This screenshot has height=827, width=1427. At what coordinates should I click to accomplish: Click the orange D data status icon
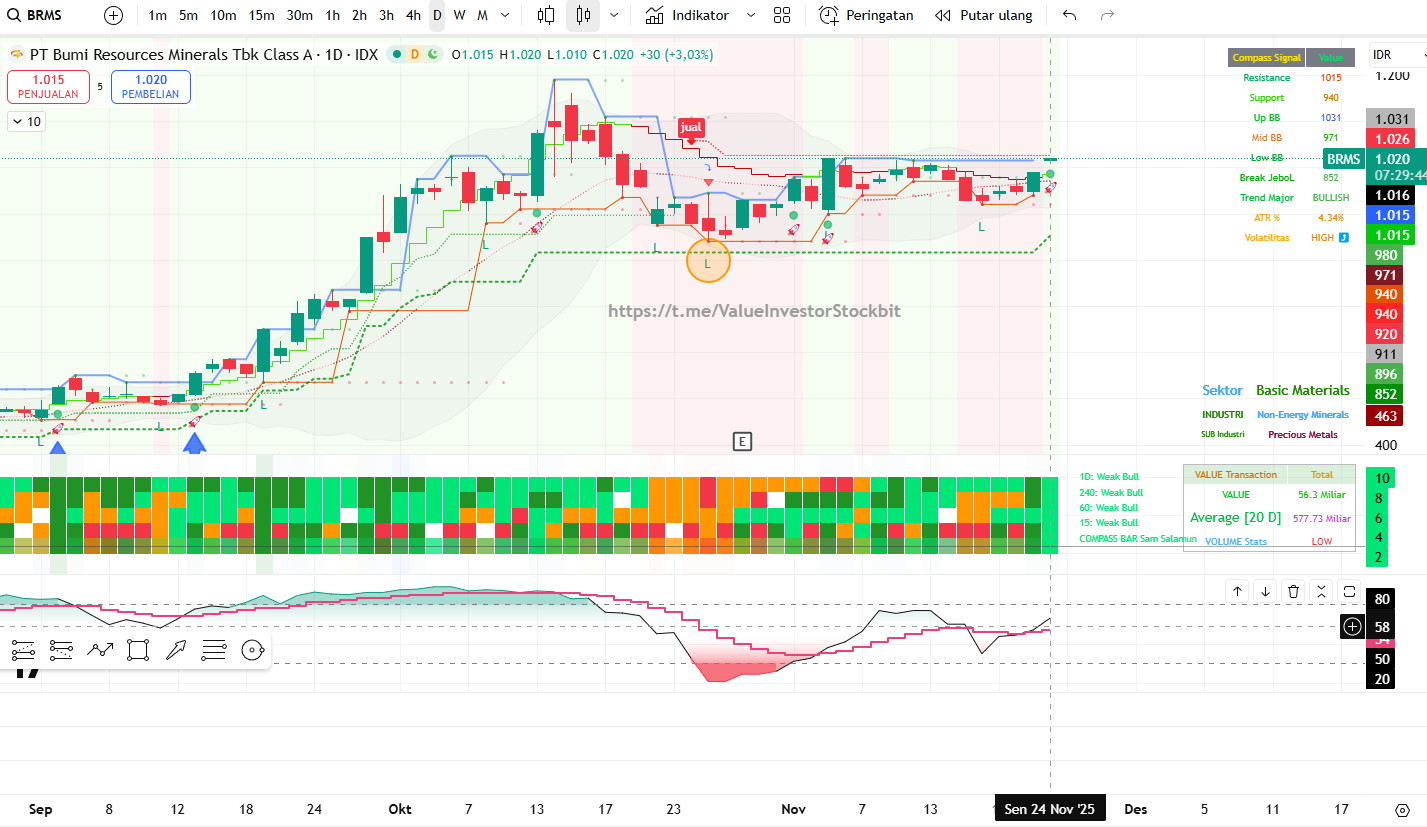click(414, 54)
